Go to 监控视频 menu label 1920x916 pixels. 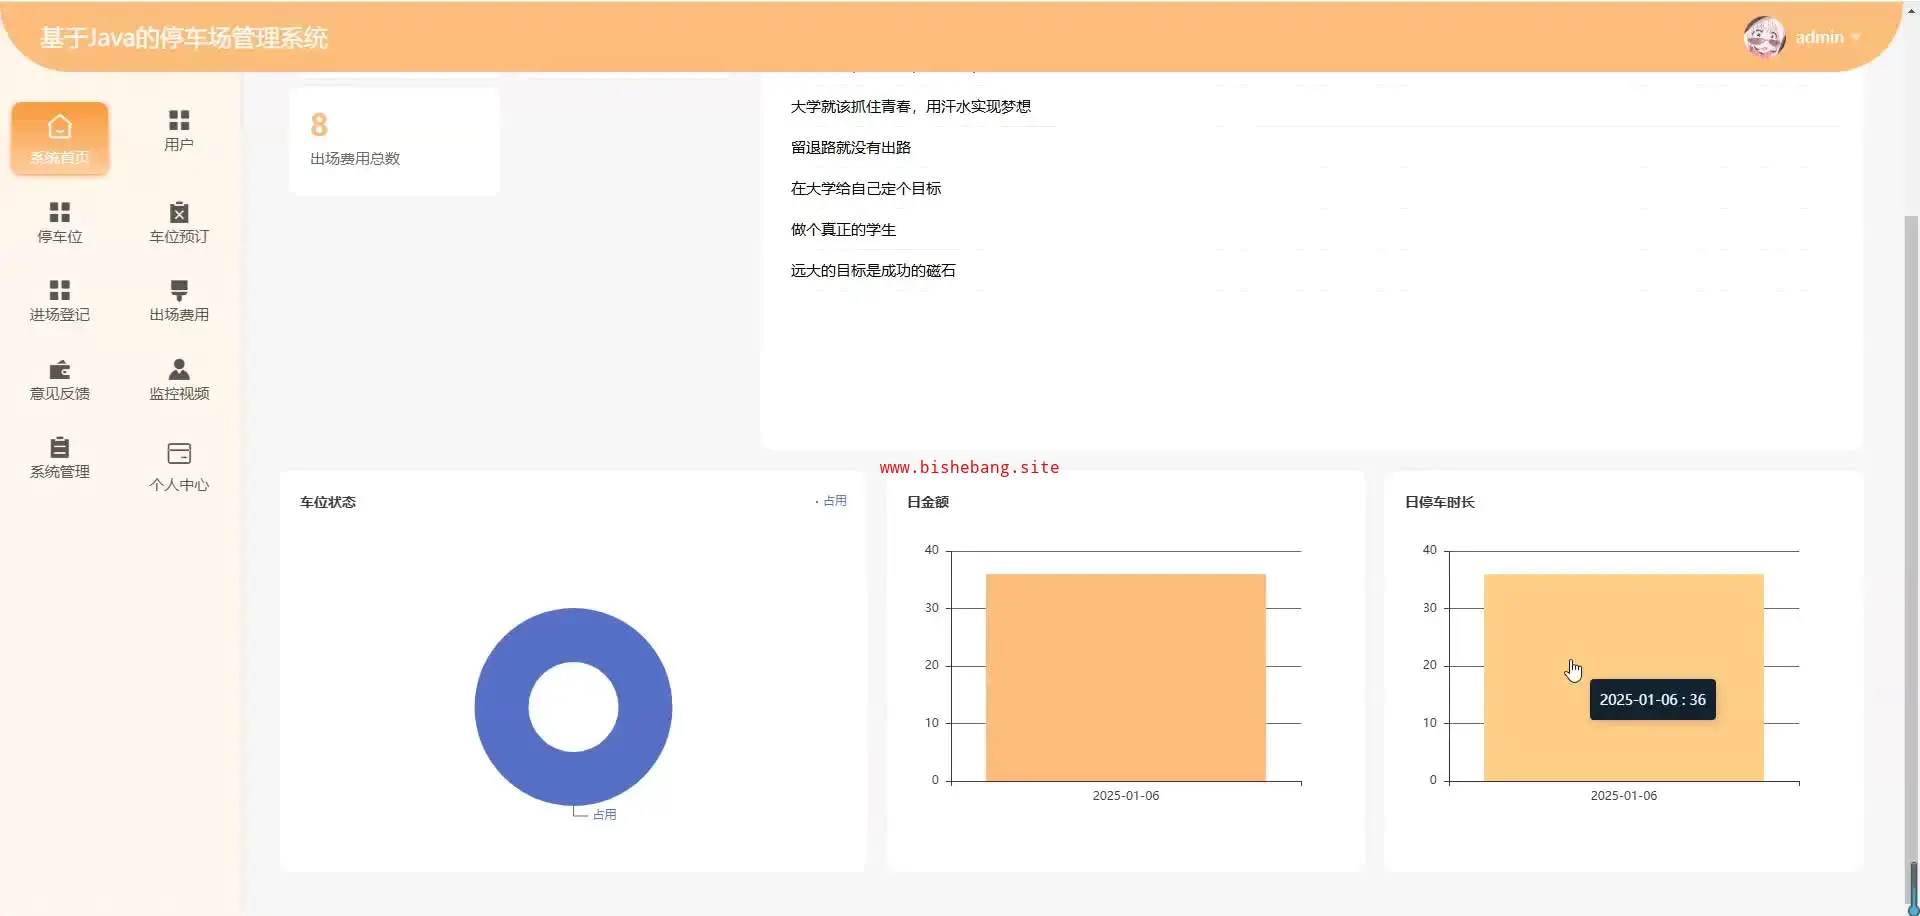(179, 394)
